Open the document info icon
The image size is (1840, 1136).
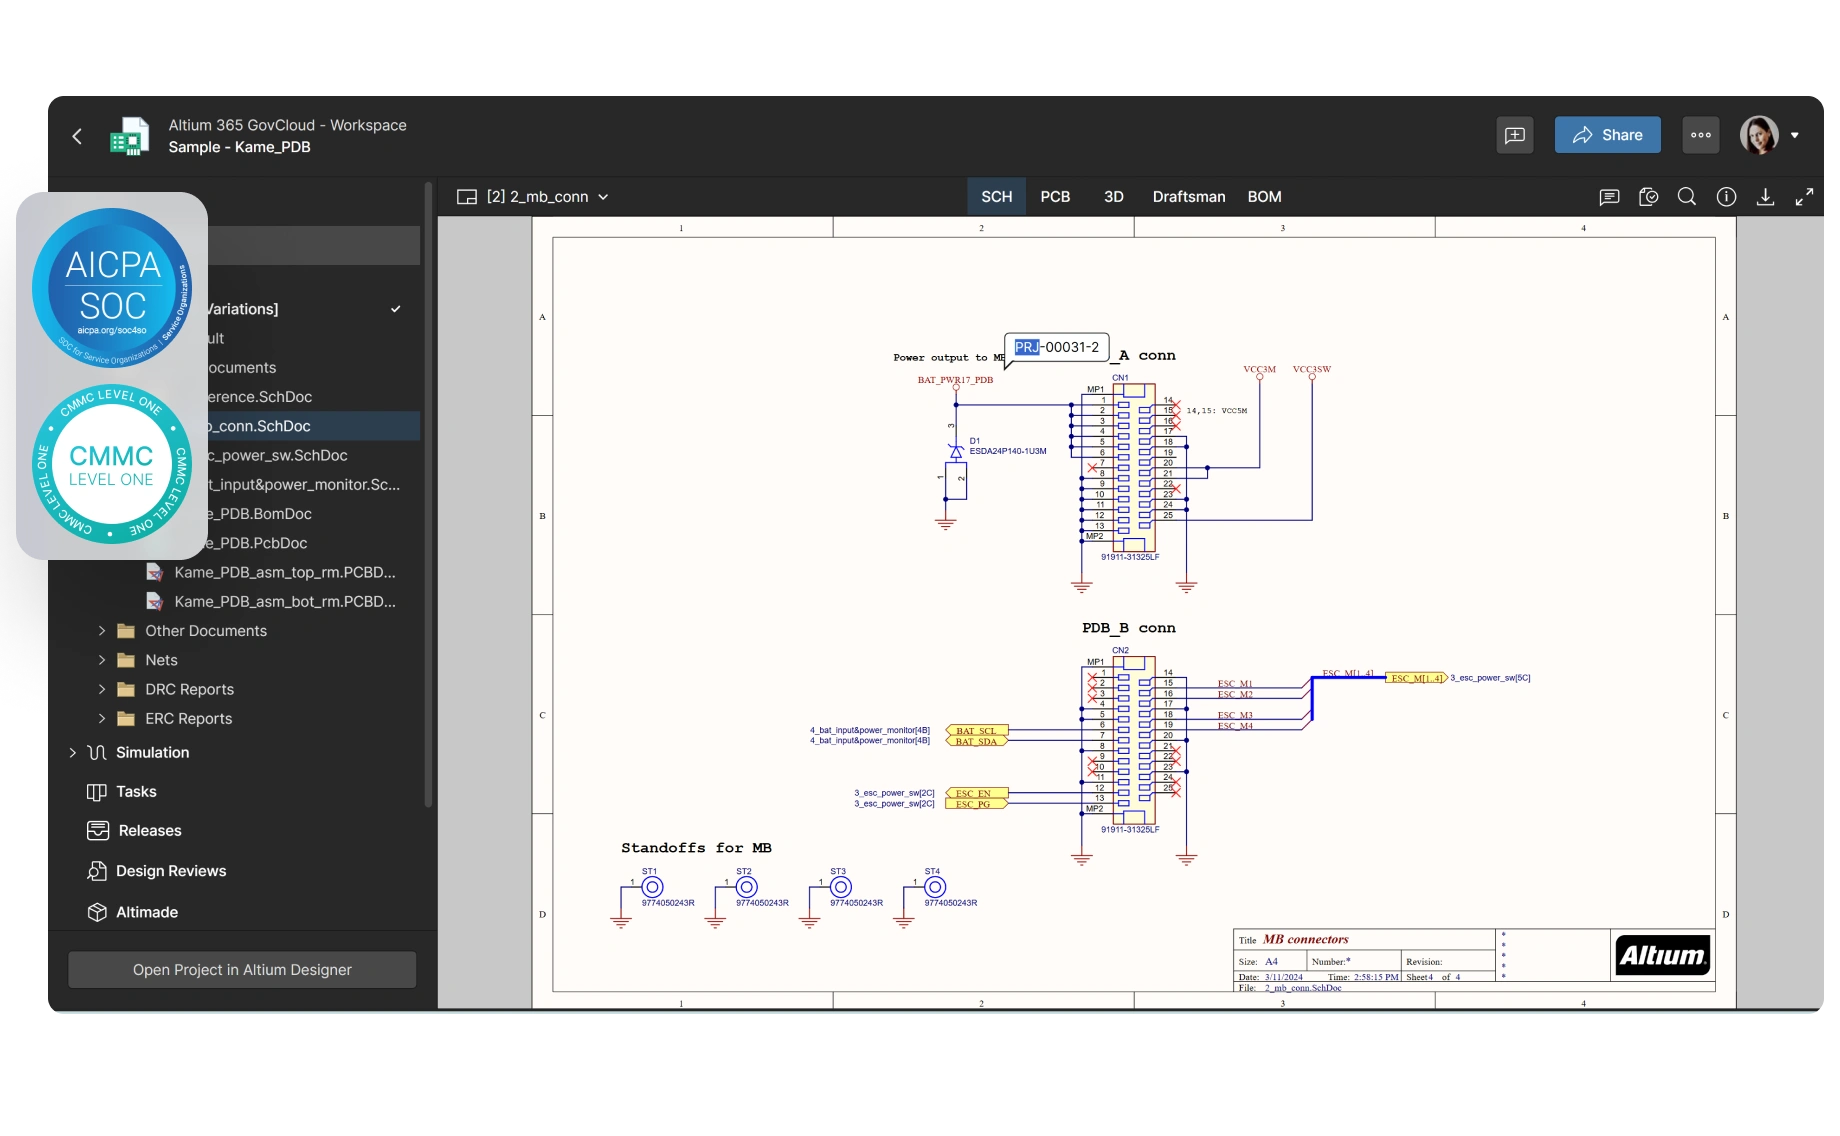coord(1726,197)
